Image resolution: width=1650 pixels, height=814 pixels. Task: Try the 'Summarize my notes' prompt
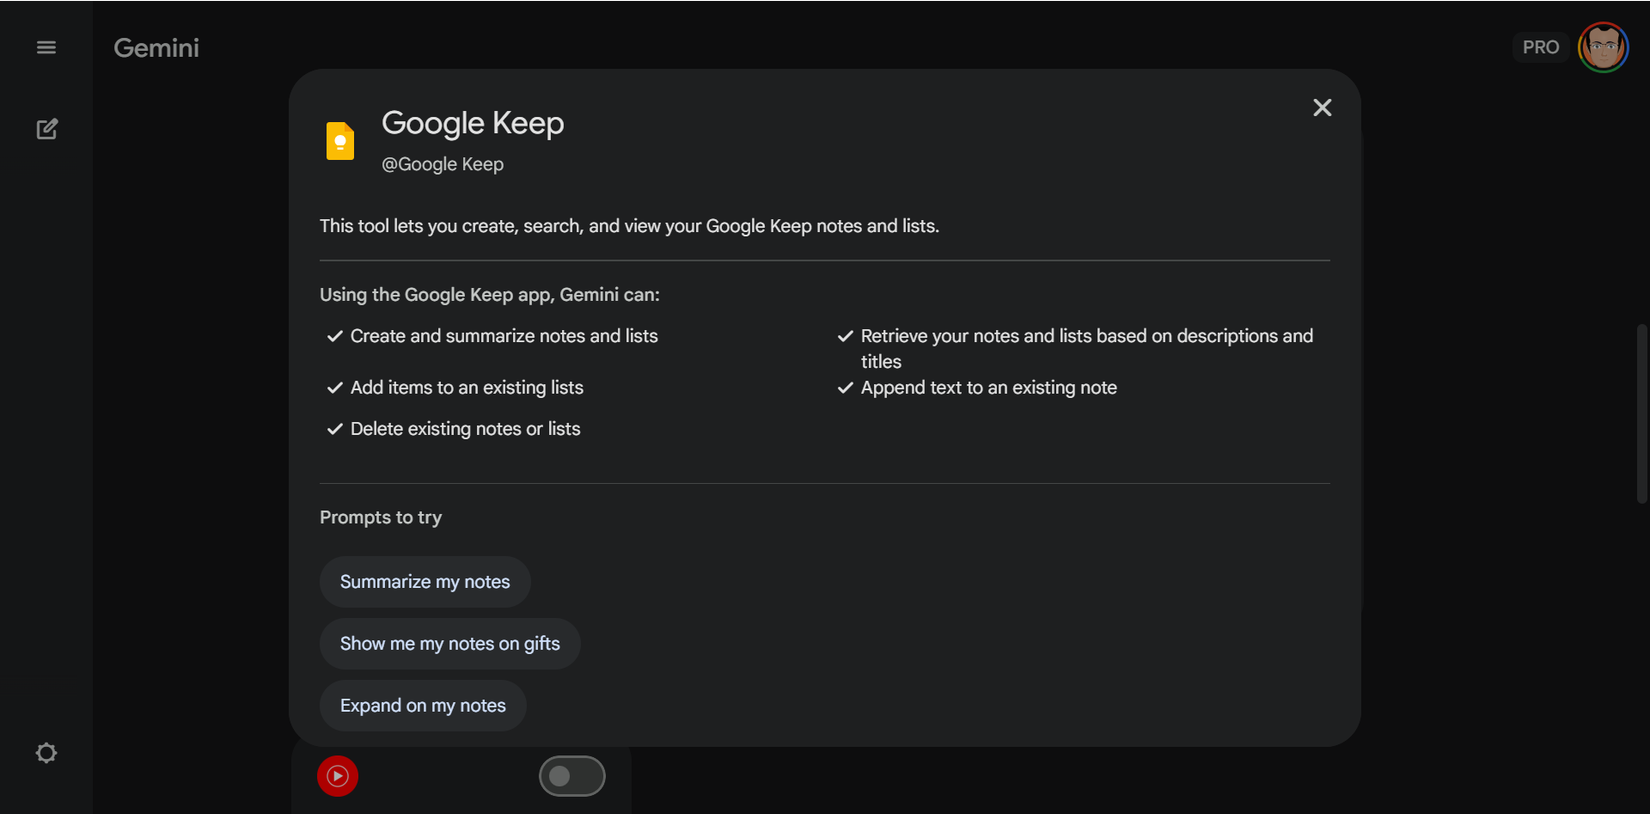[425, 582]
